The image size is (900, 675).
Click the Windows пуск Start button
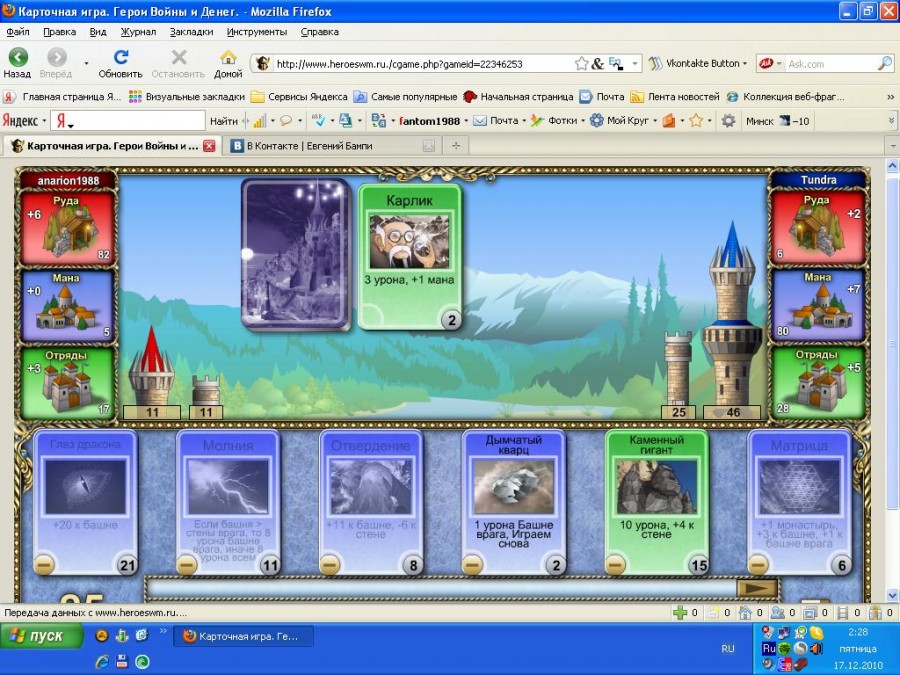(x=37, y=636)
